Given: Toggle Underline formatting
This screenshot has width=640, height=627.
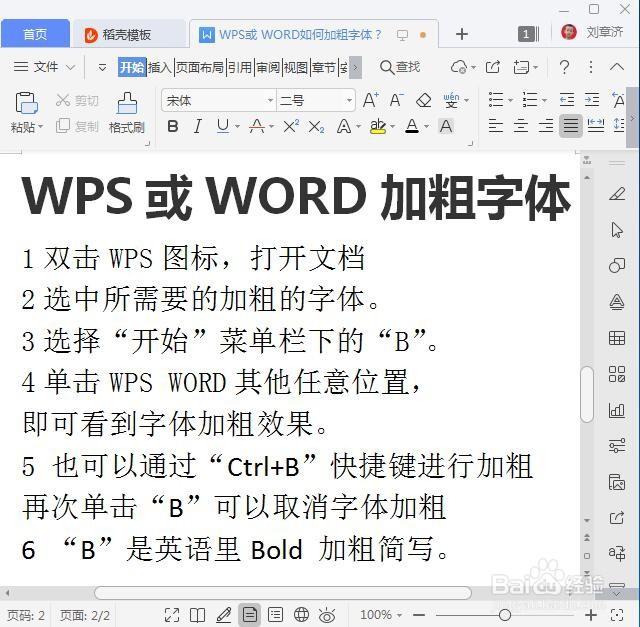Looking at the screenshot, I should (223, 126).
